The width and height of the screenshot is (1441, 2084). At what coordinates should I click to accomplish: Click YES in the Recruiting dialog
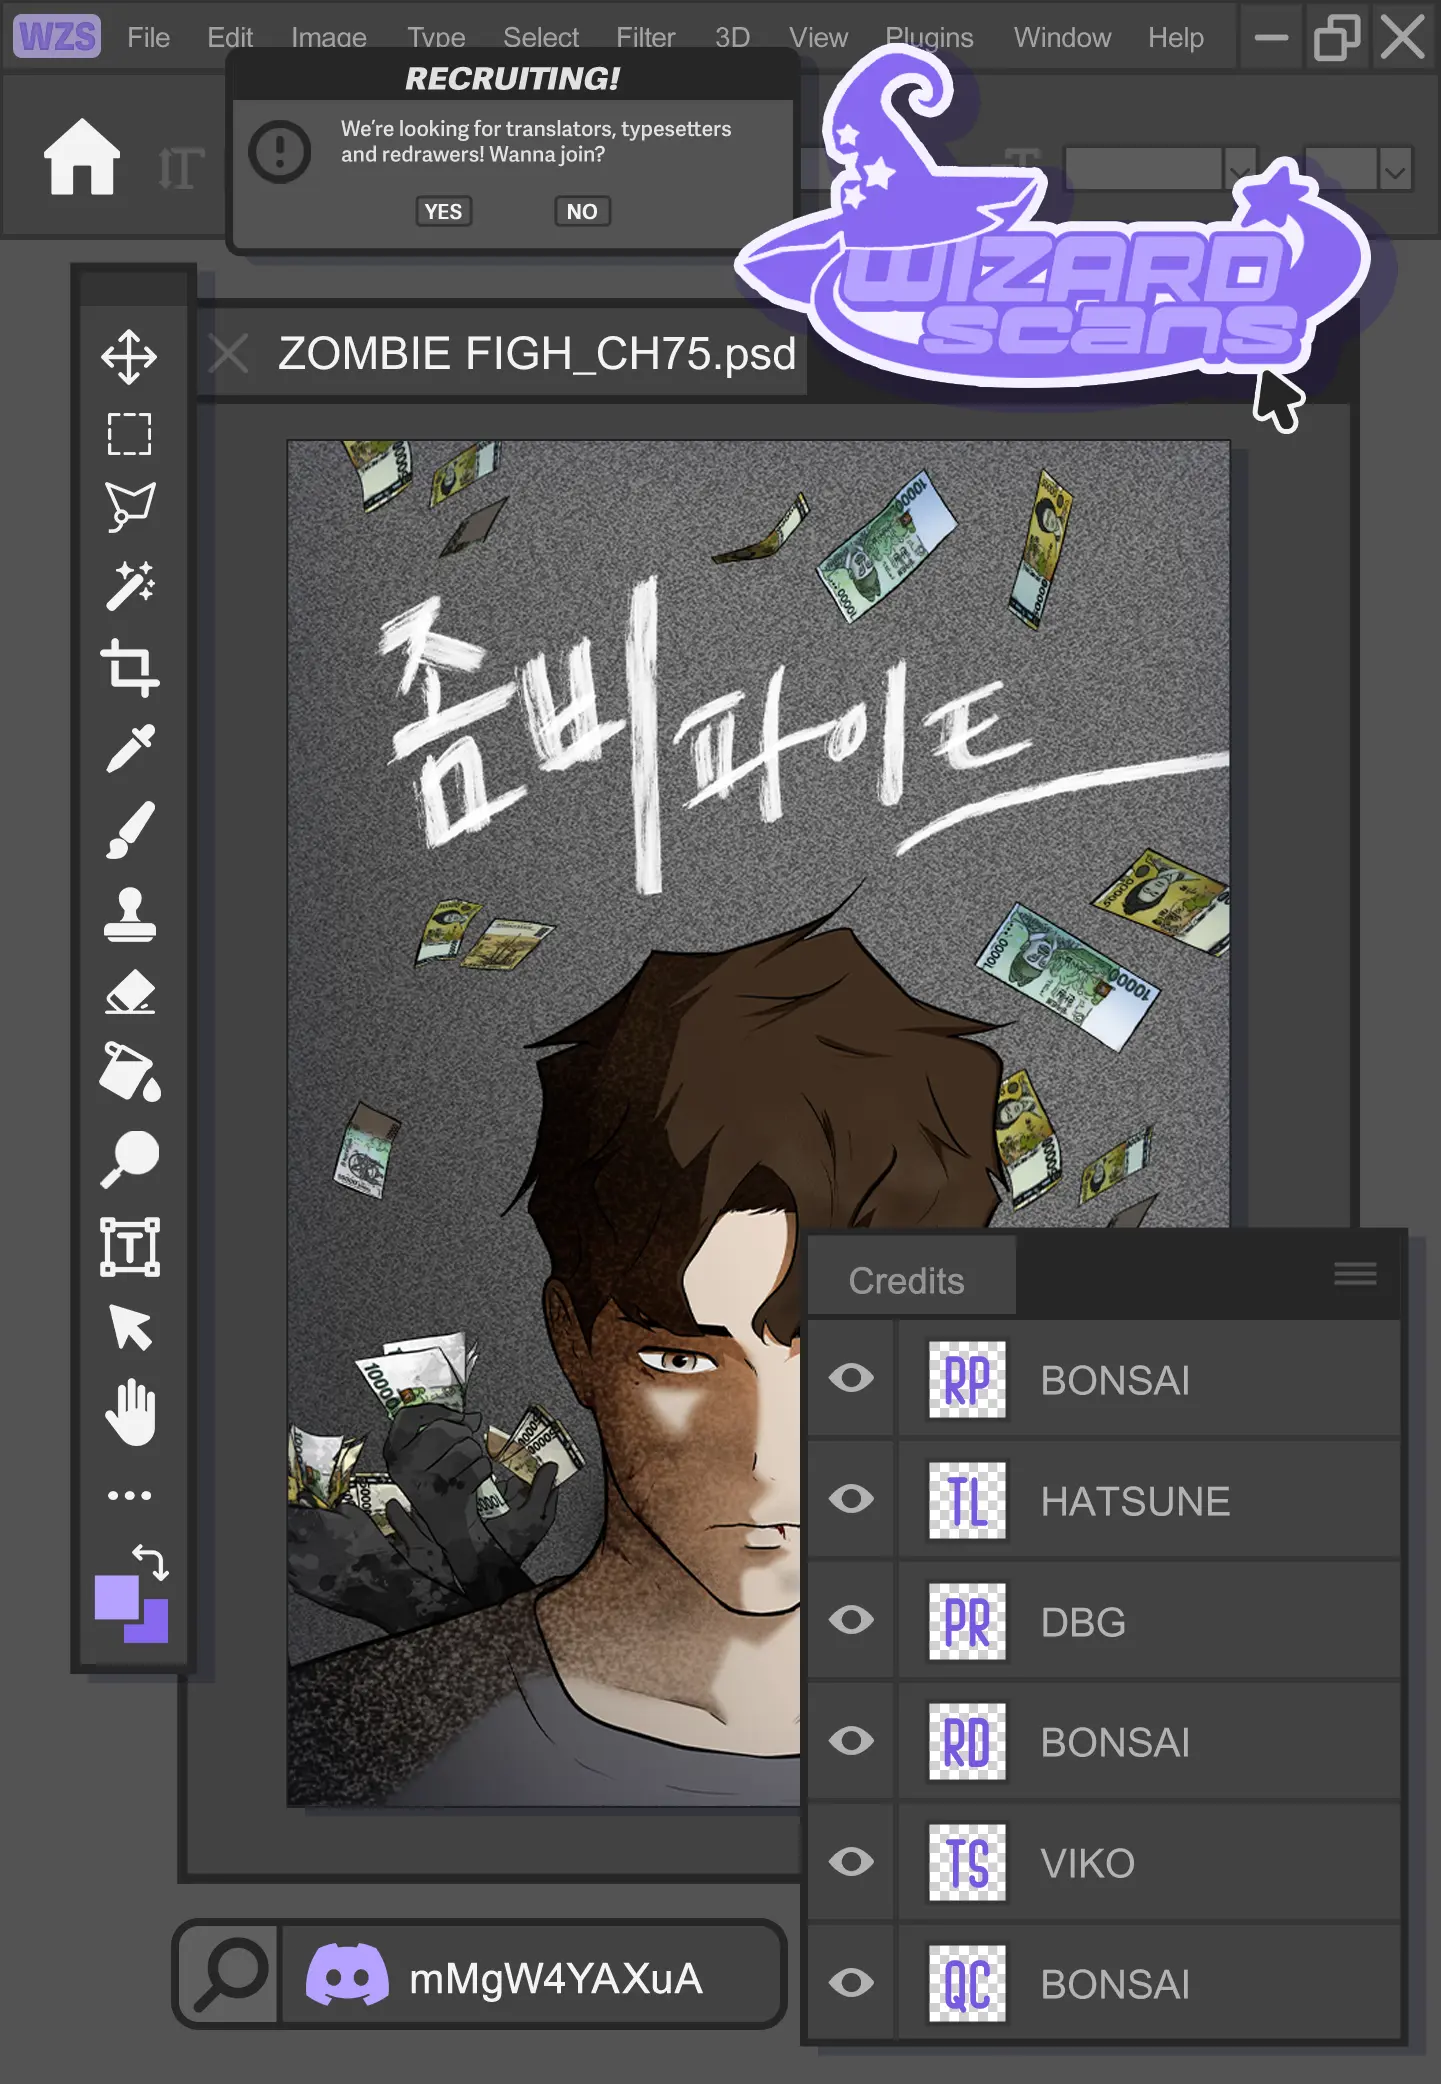coord(443,212)
